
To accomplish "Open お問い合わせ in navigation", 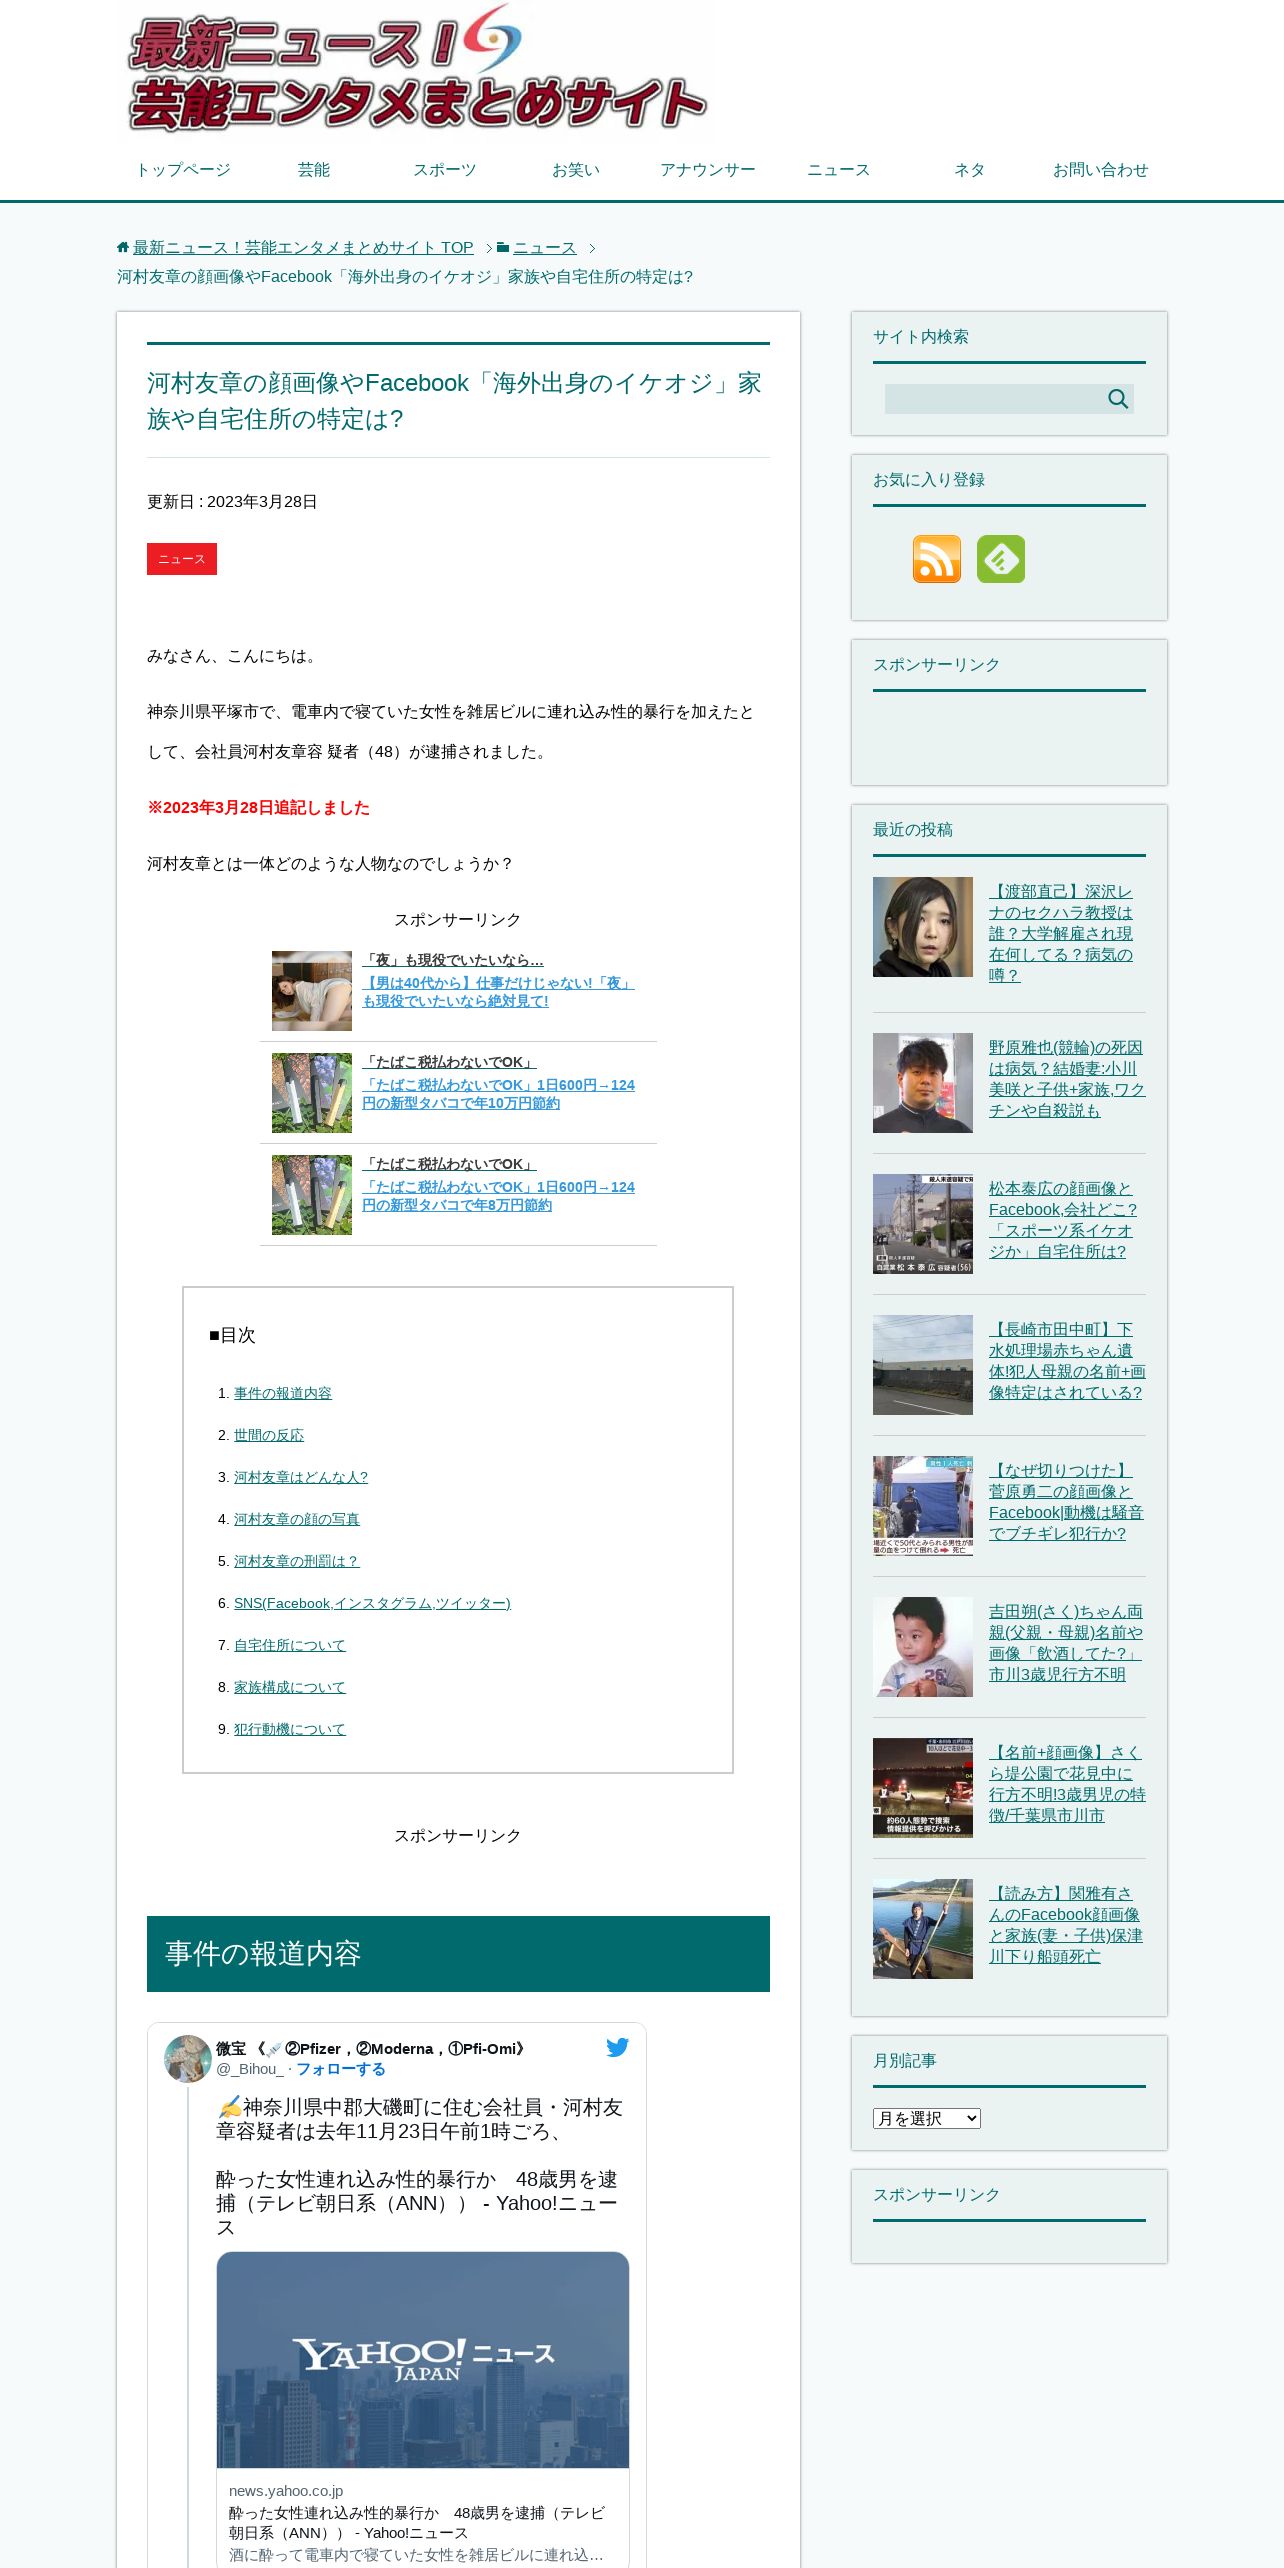I will (x=1100, y=170).
